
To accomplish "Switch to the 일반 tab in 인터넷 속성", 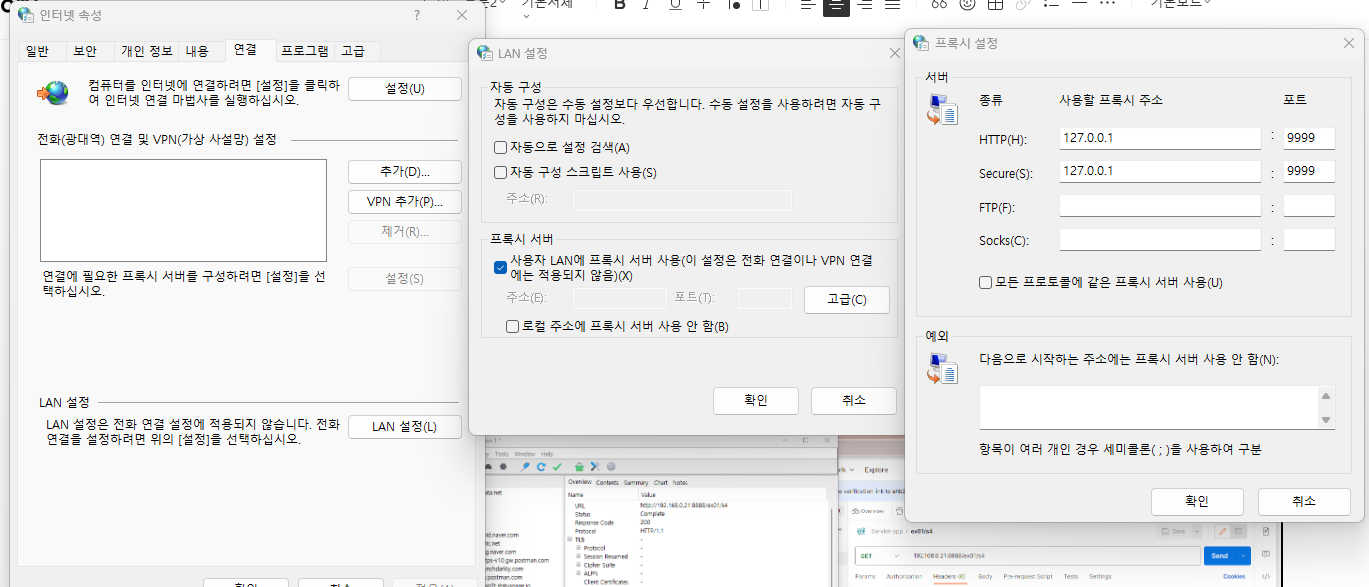I will (x=37, y=50).
